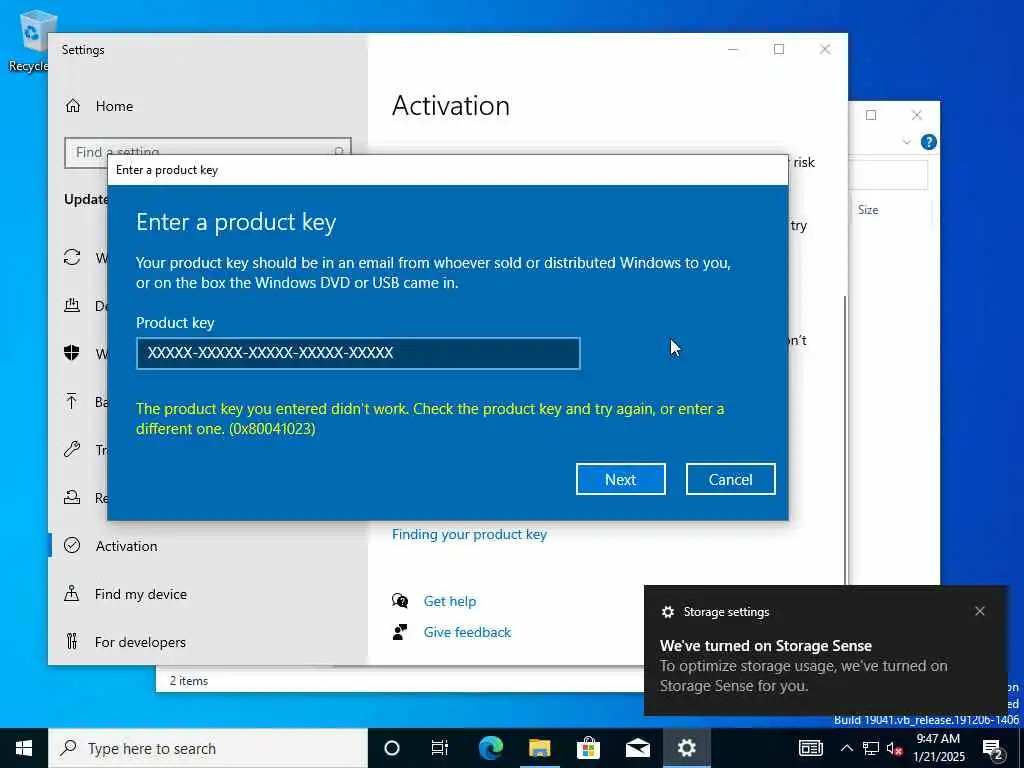
Task: Open News and interests taskbar icon
Action: click(x=811, y=748)
